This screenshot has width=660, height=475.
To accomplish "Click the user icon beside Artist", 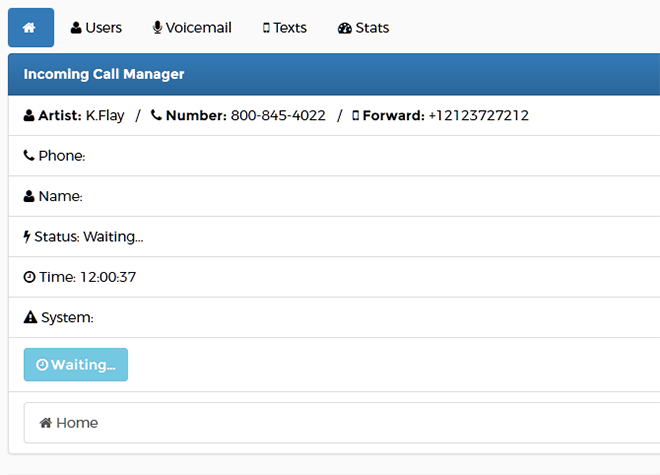I will click(29, 115).
